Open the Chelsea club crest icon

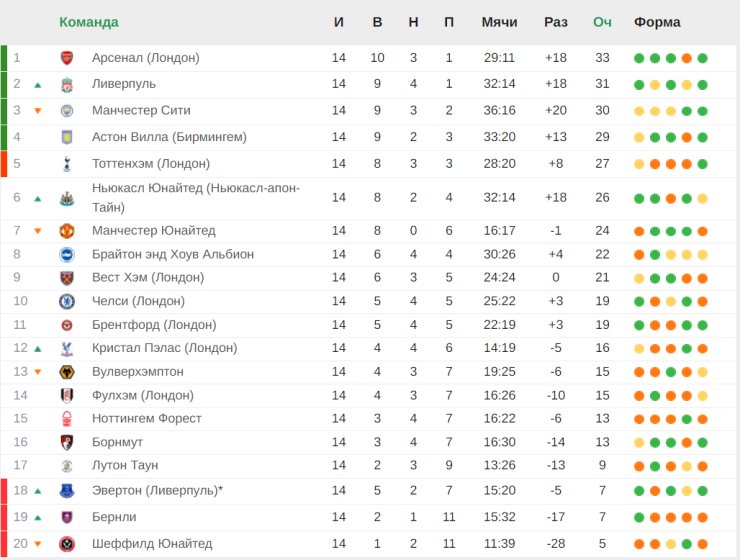[x=67, y=301]
